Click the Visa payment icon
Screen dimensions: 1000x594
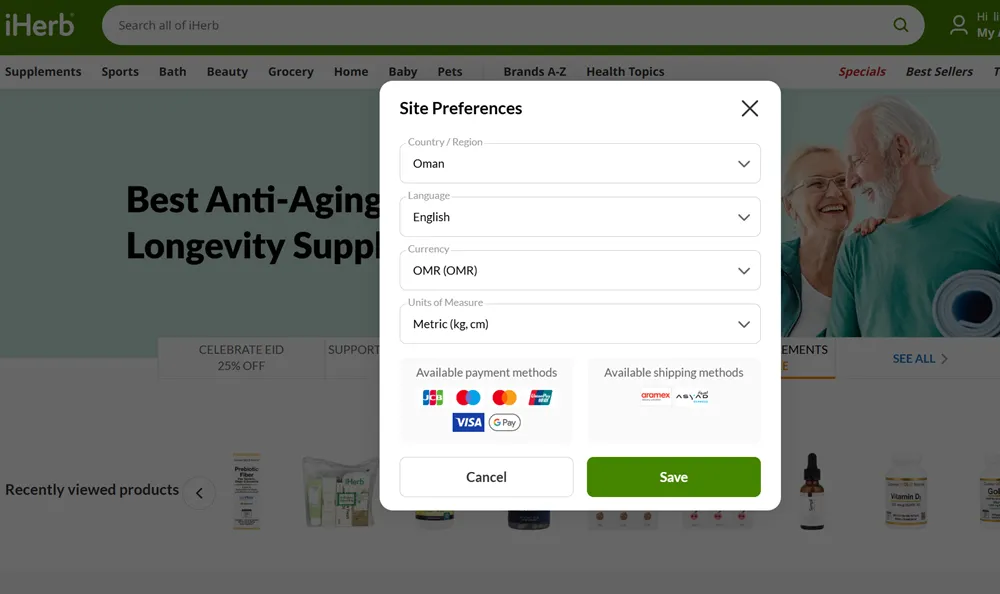tap(468, 422)
